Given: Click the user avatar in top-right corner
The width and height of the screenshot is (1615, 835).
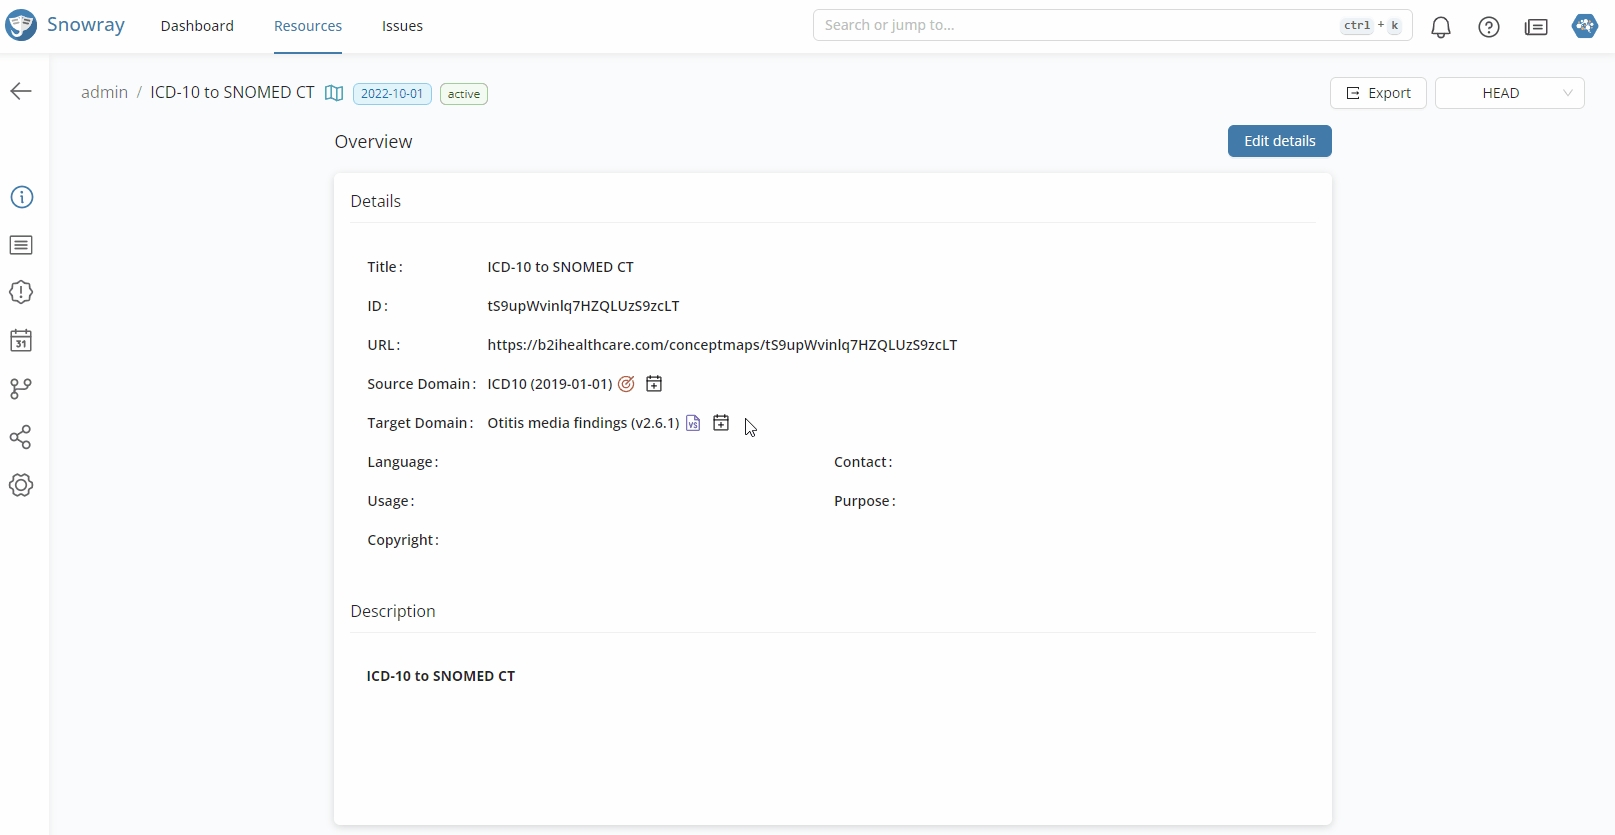Looking at the screenshot, I should tap(1584, 26).
